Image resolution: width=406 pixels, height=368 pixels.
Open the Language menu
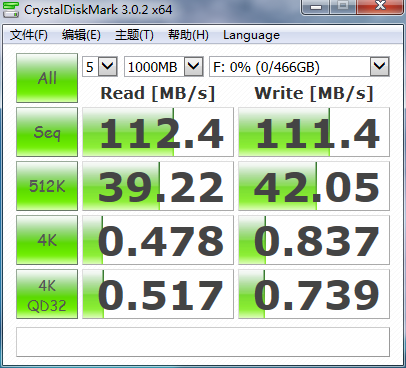251,35
